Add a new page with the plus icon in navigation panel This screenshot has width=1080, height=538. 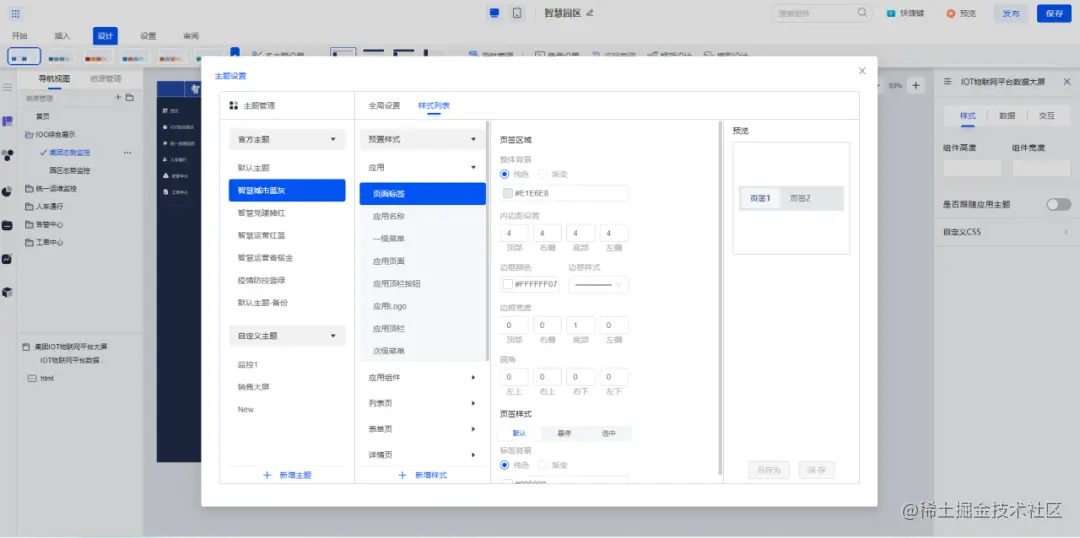click(x=118, y=98)
